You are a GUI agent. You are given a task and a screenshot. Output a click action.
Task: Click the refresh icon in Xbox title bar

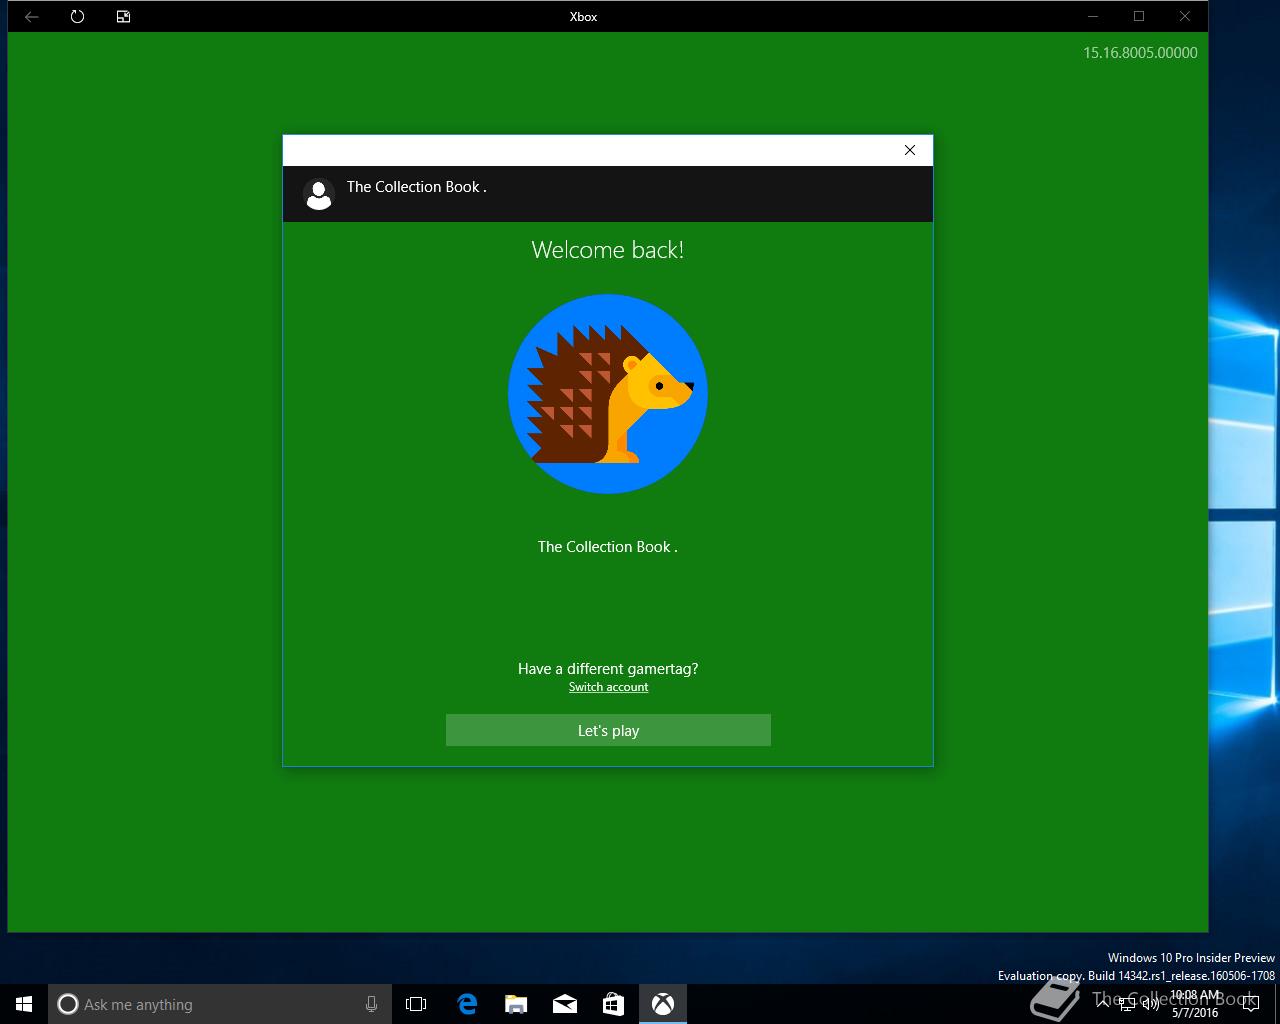click(78, 16)
